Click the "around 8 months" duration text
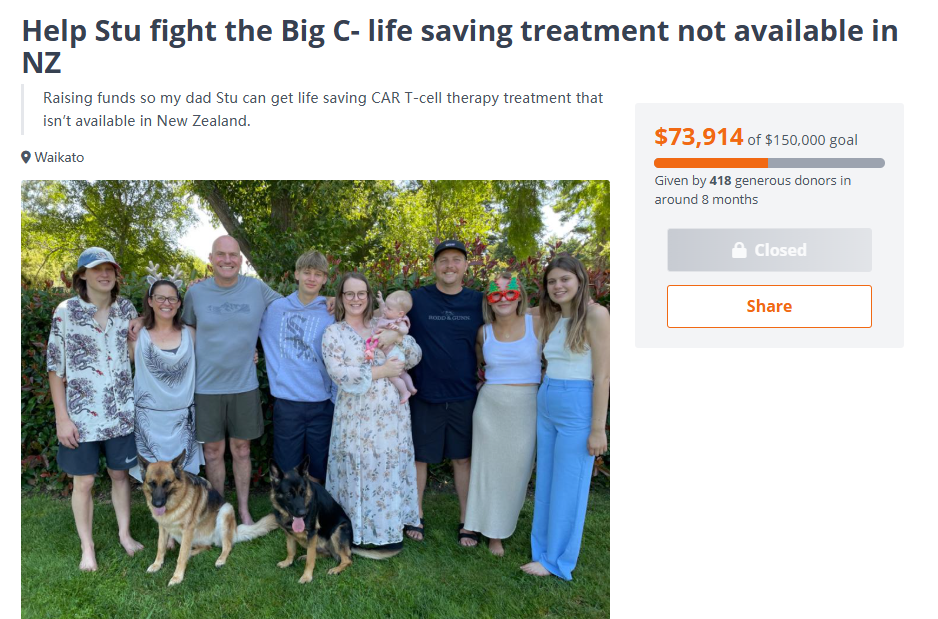The height and width of the screenshot is (619, 938). pos(706,200)
